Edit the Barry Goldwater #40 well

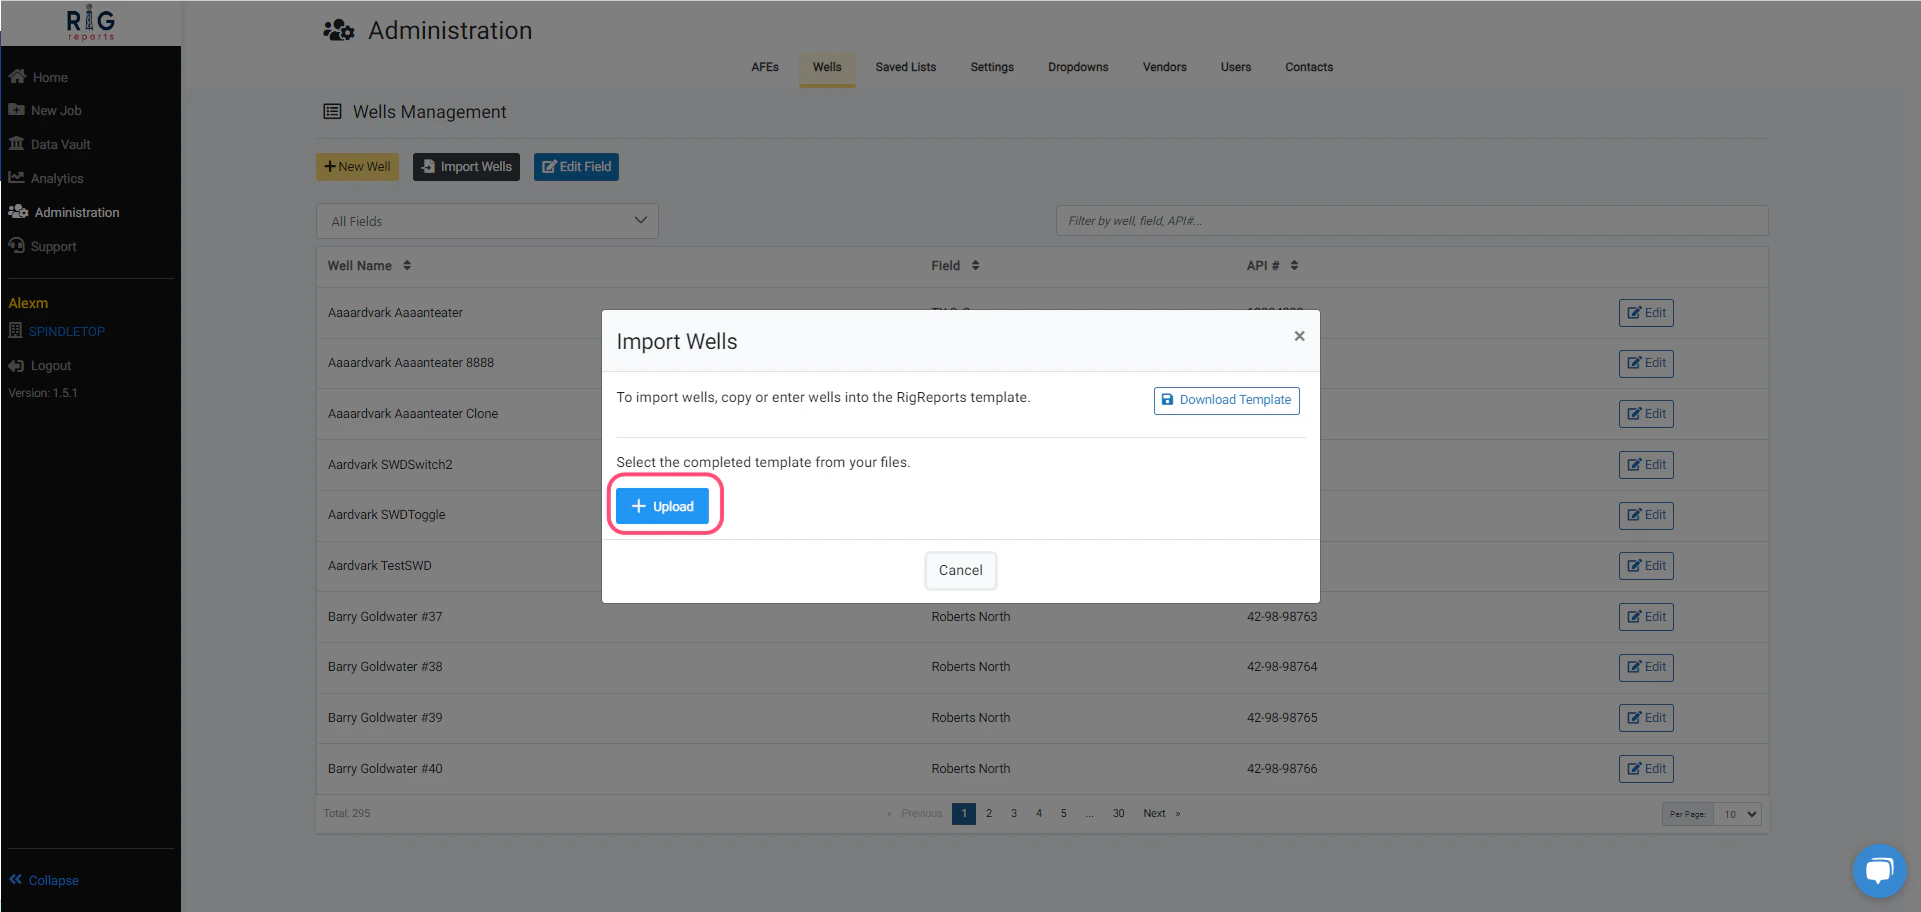coord(1646,769)
